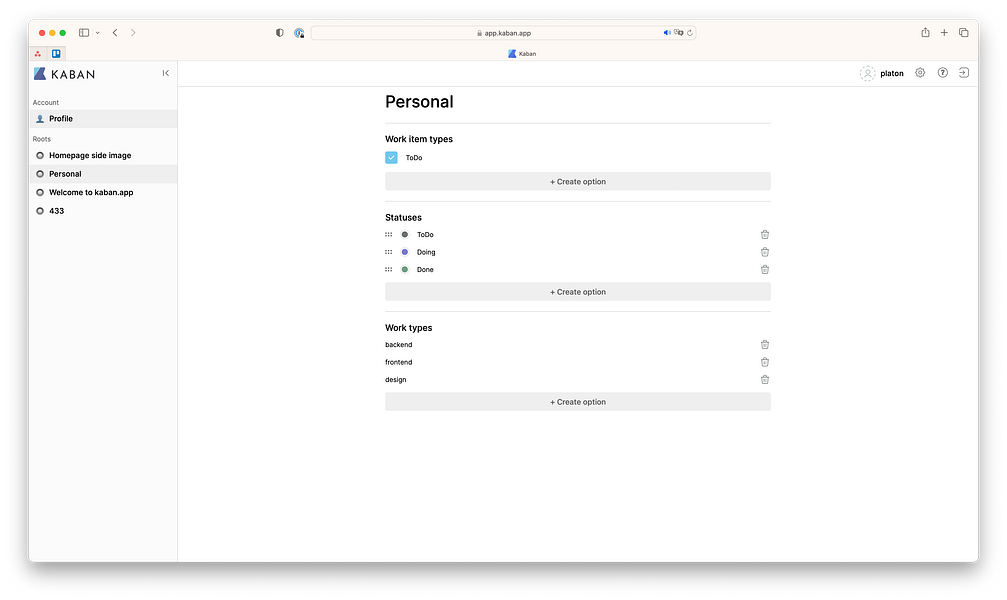Select the Personal root

pos(103,174)
